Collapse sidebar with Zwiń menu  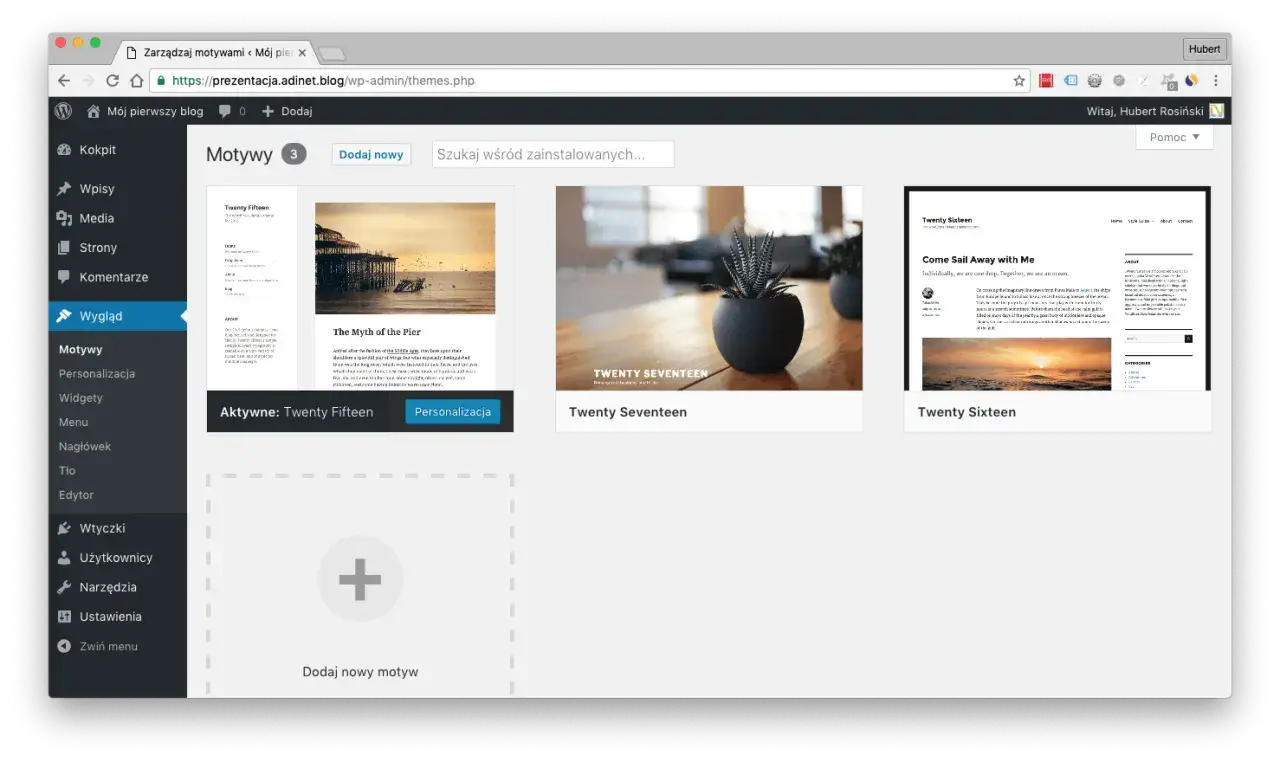tap(98, 646)
